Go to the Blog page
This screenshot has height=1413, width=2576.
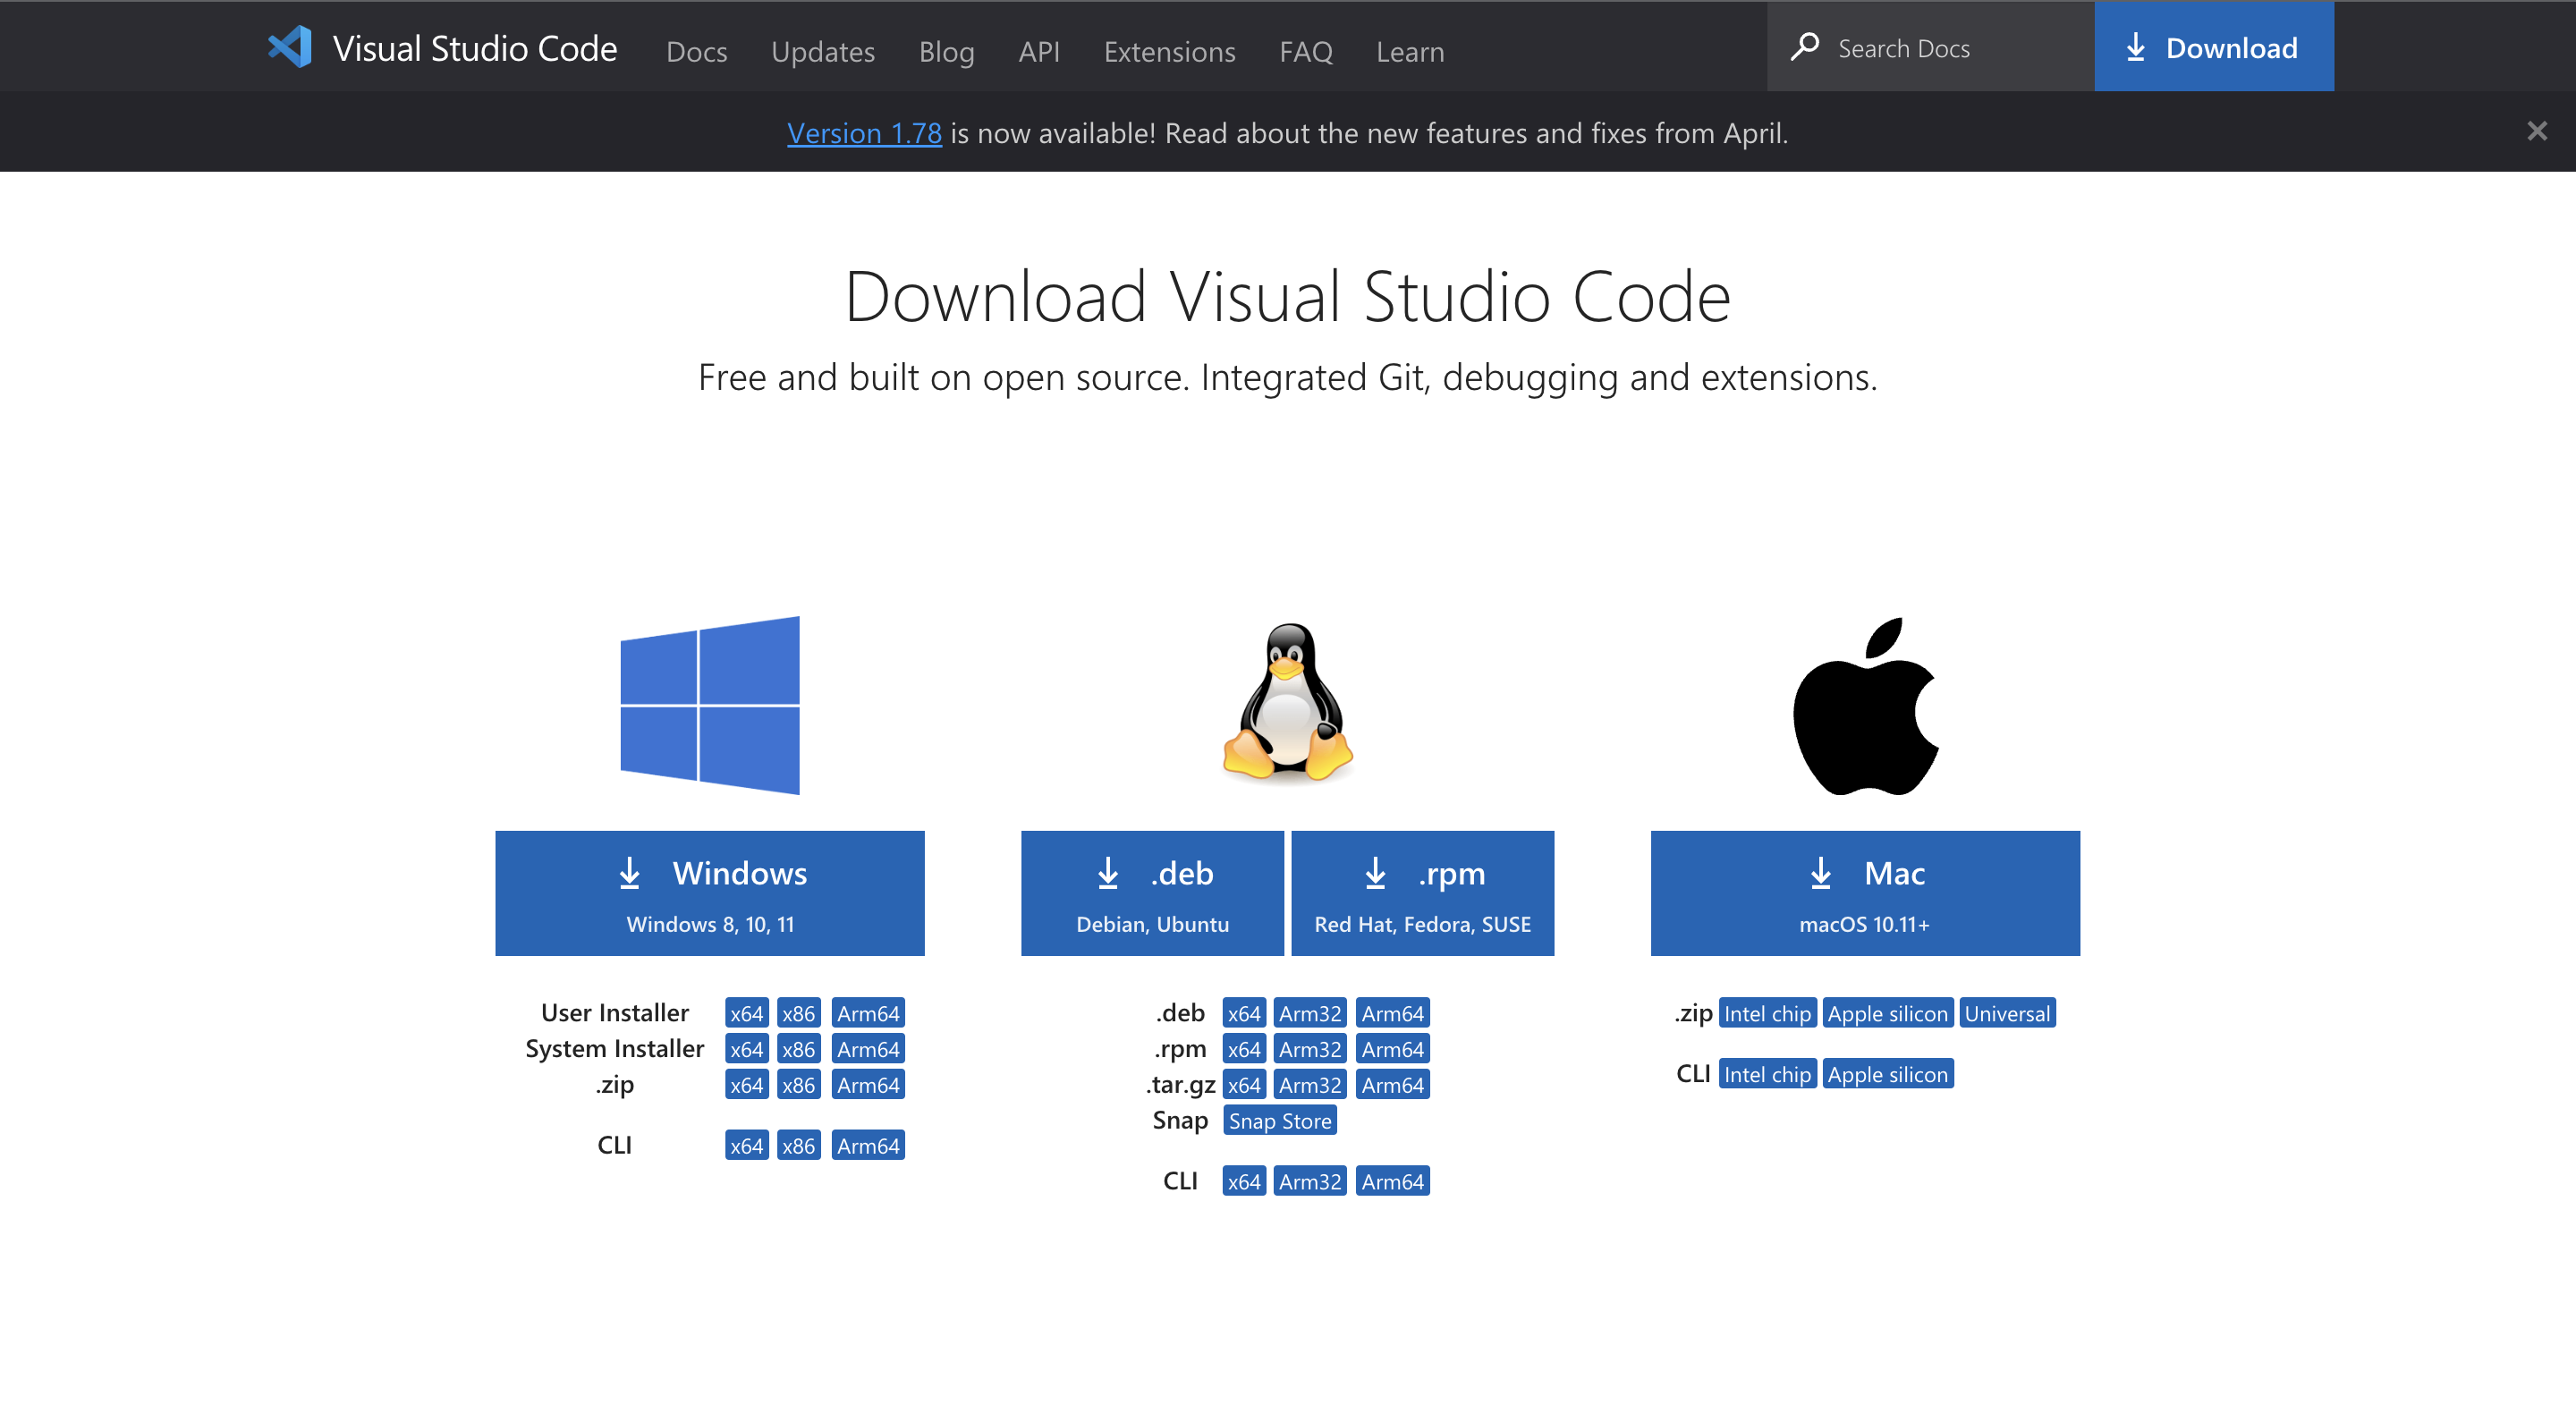click(947, 51)
